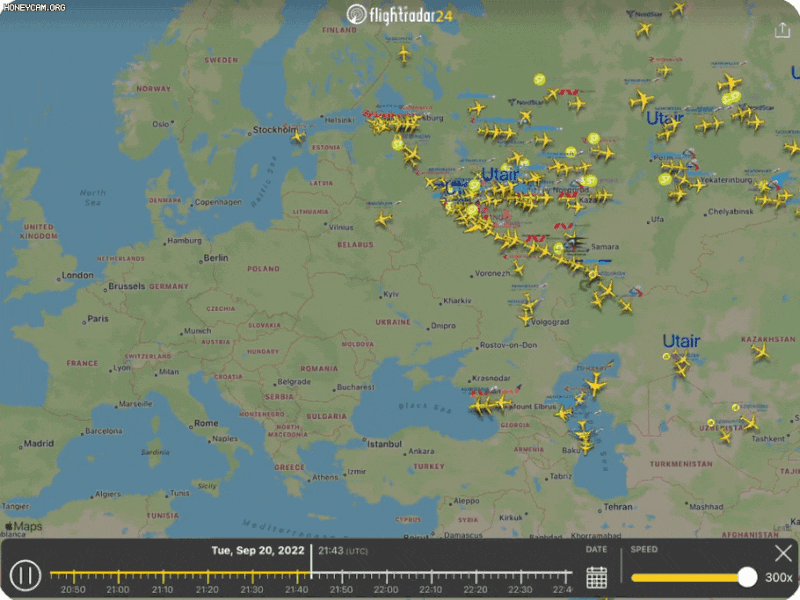This screenshot has height=600, width=800.
Task: Select the plane over Kazakhstan label
Action: click(x=760, y=352)
